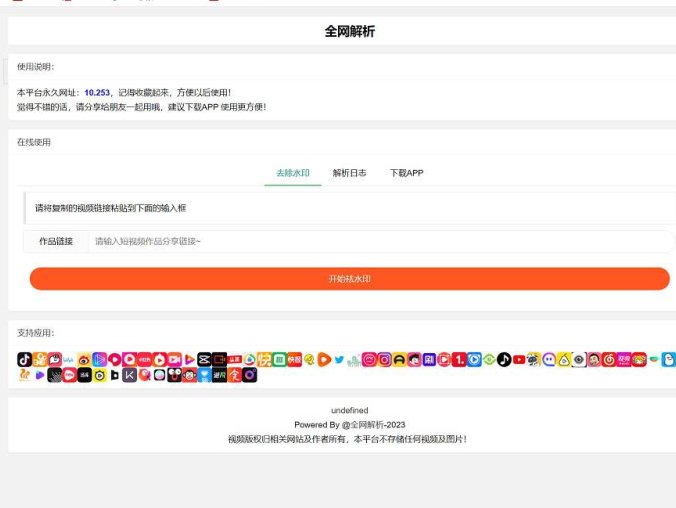Click the 请将复制的视频链接粘贴到下面的输入框 hint text

110,208
